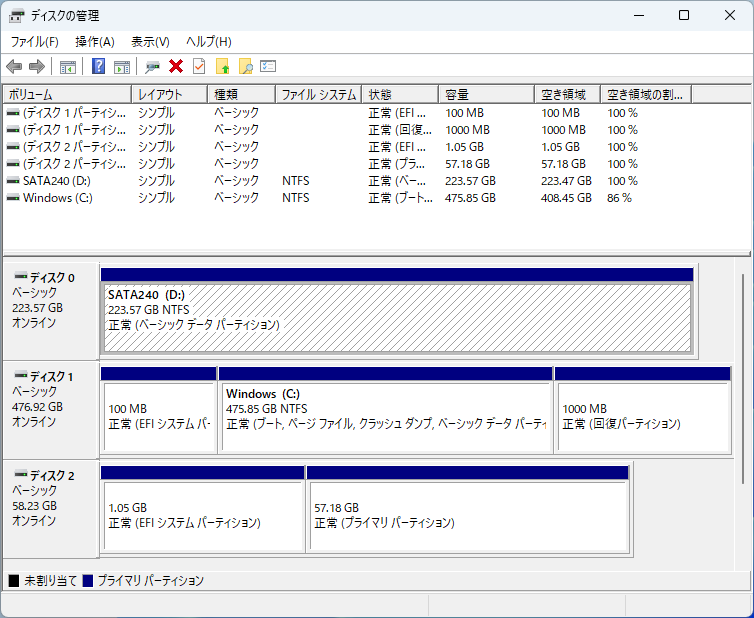Select the Windows (C:) volume name in list

pos(58,198)
